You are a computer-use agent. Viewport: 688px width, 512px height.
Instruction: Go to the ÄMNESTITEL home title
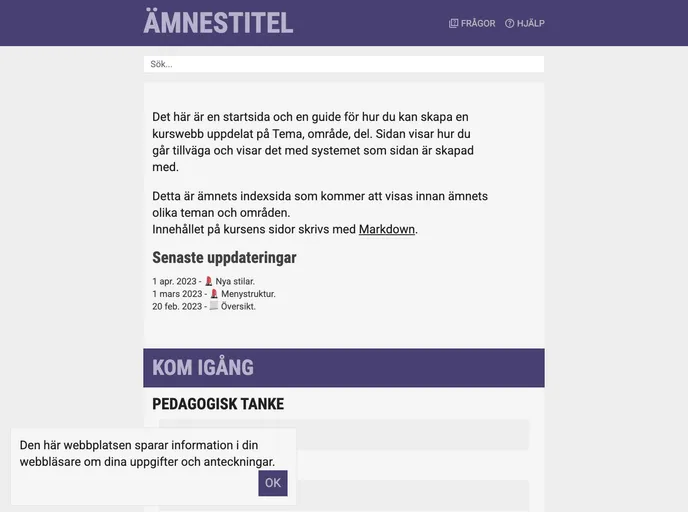tap(218, 23)
